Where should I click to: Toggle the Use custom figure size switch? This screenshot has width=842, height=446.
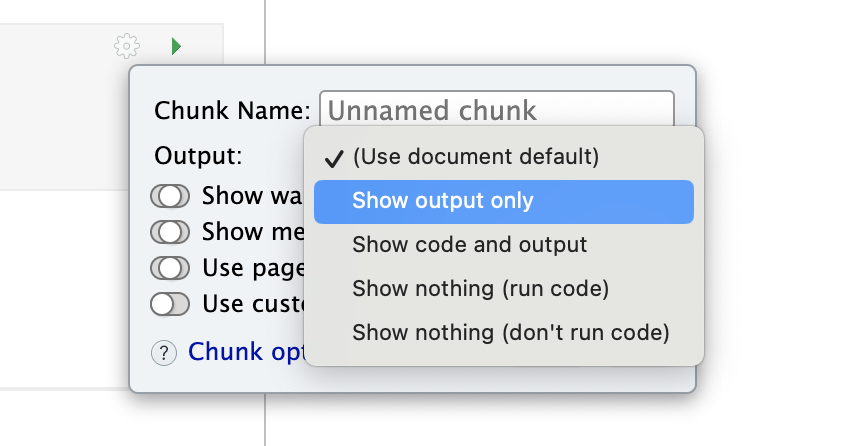pyautogui.click(x=169, y=303)
